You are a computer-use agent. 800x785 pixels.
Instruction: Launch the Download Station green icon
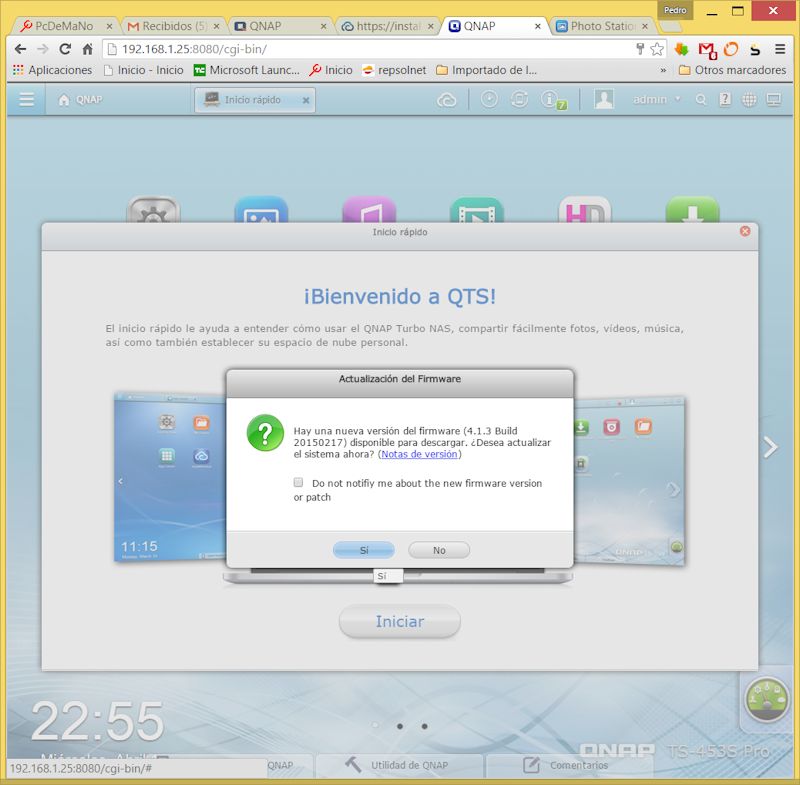(x=692, y=210)
